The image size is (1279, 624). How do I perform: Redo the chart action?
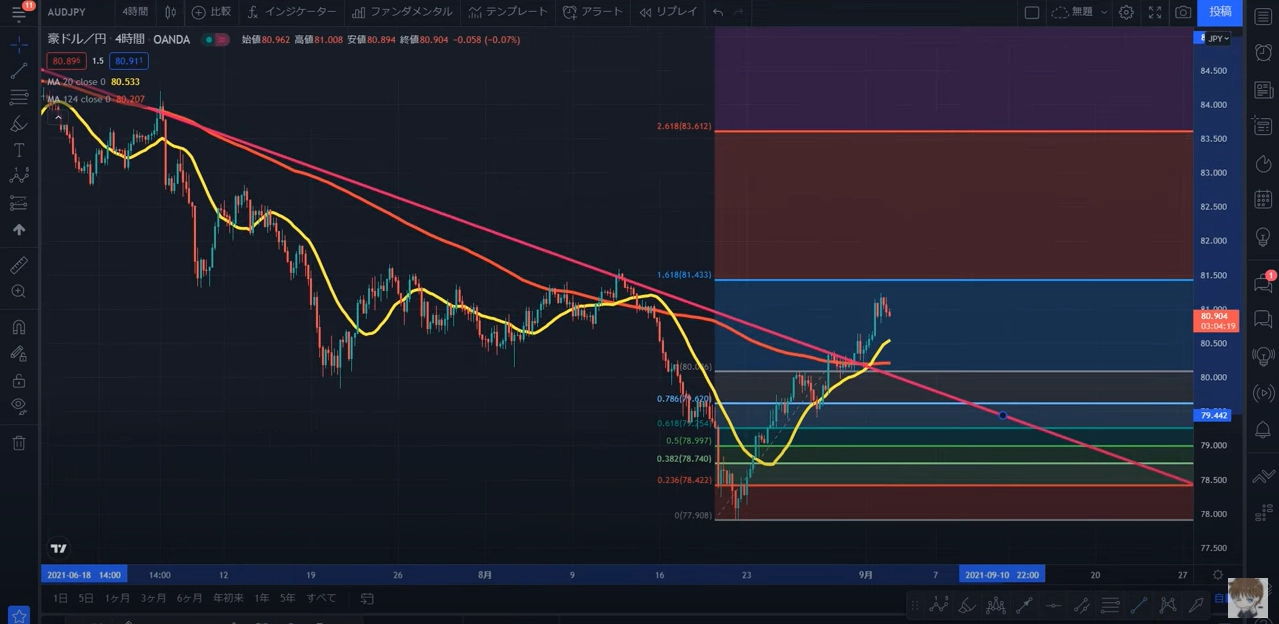pos(739,12)
